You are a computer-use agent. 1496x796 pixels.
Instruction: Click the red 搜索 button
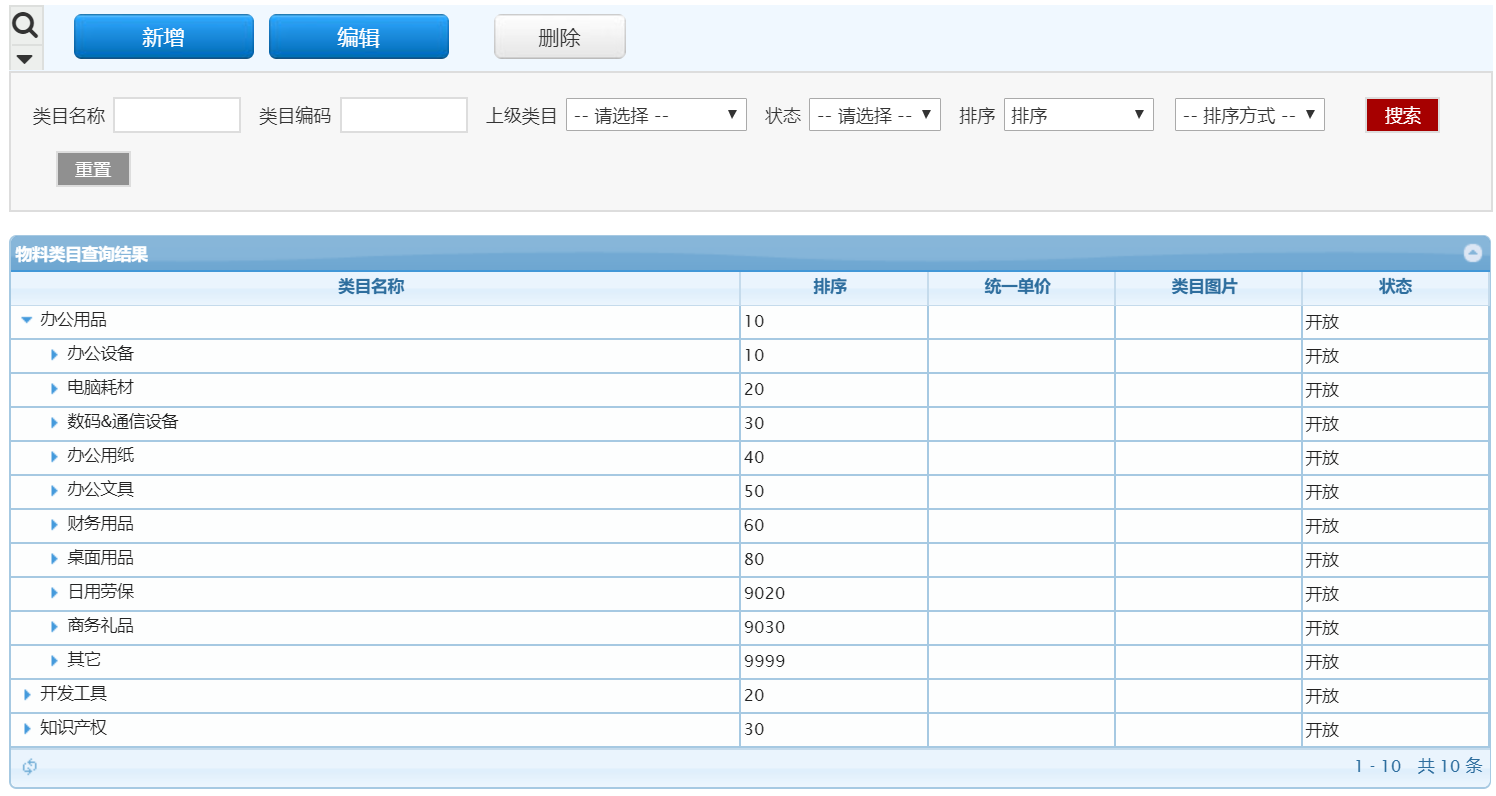(1402, 115)
